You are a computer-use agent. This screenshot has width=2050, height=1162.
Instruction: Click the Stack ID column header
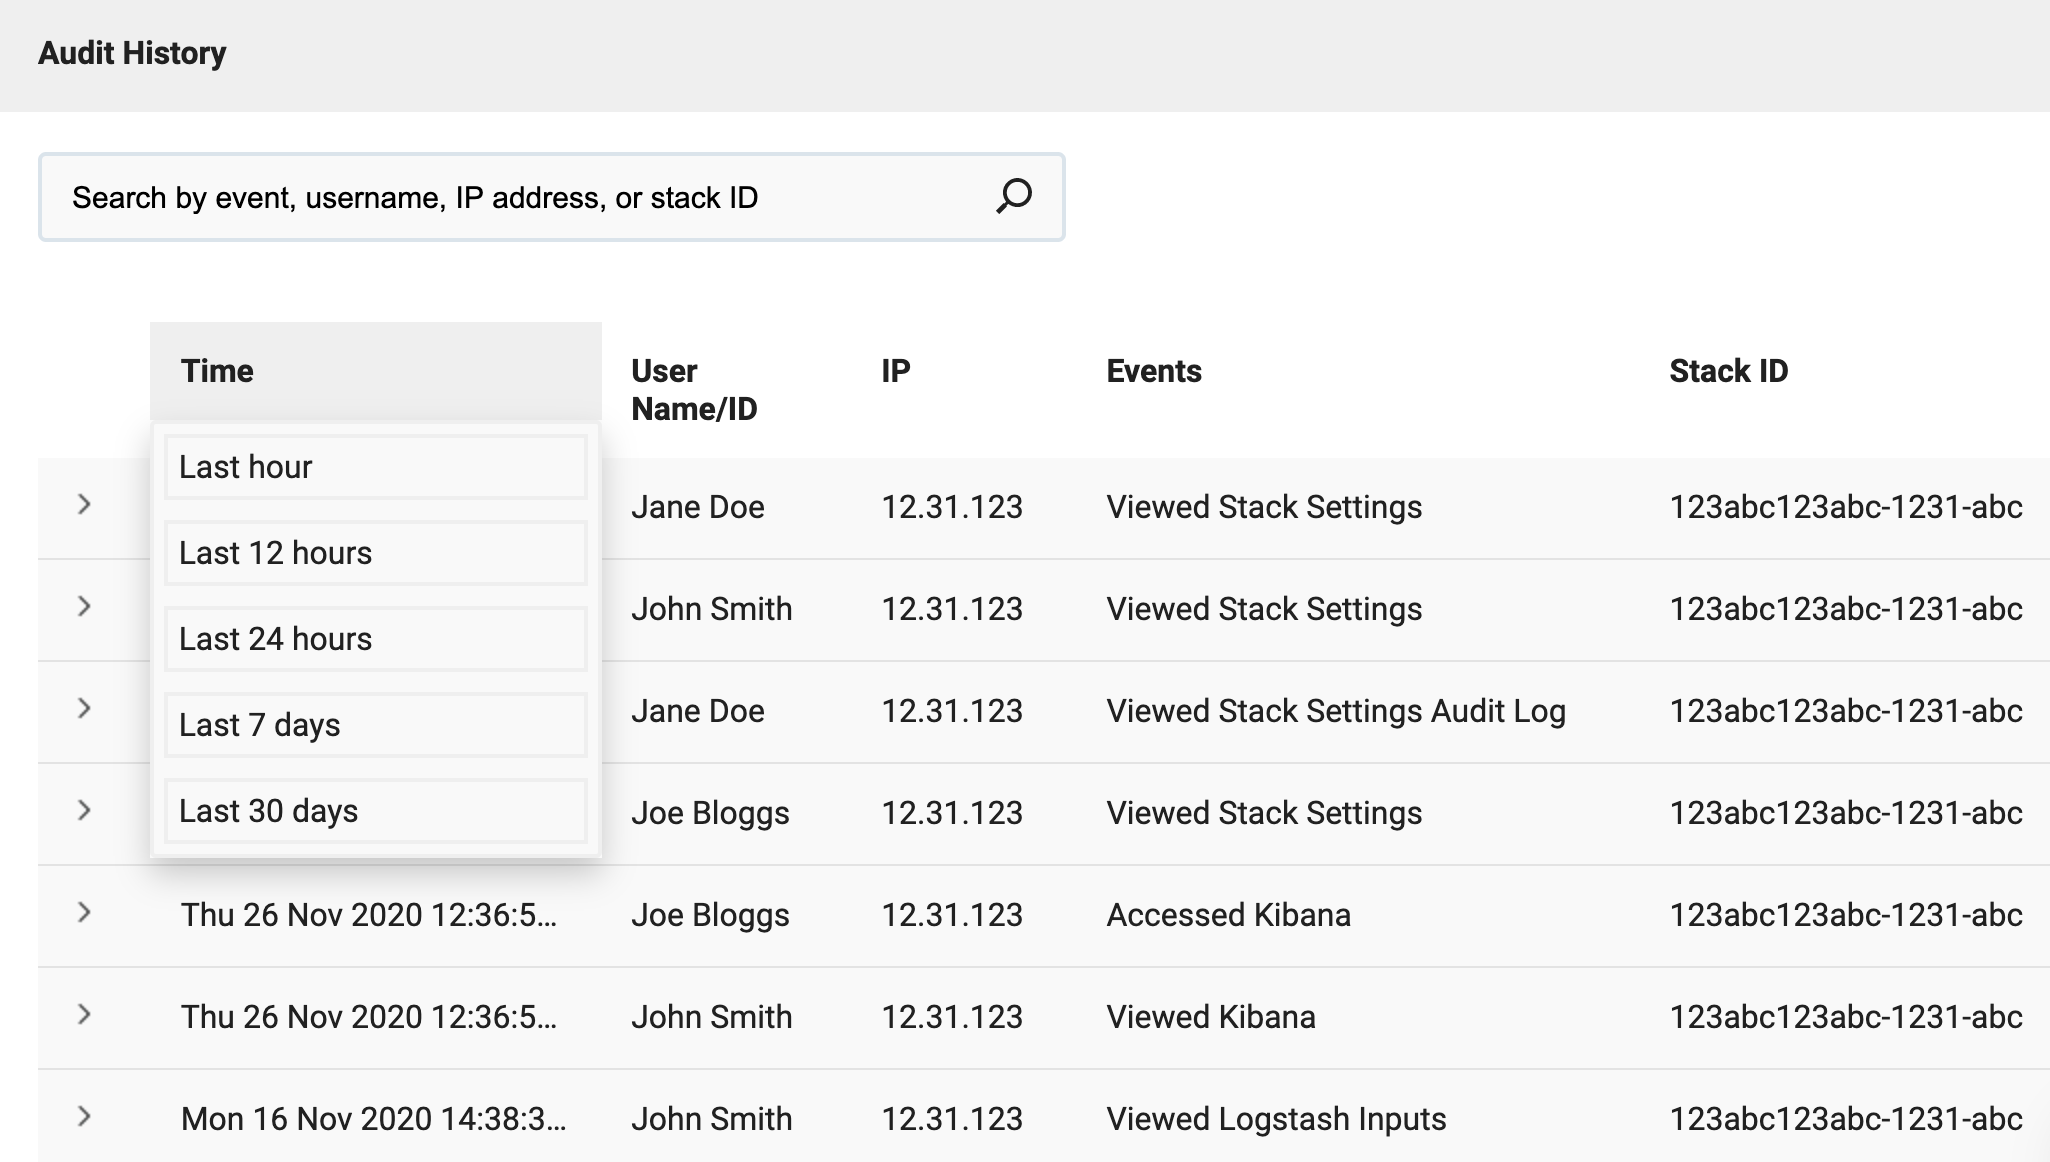[x=1728, y=371]
